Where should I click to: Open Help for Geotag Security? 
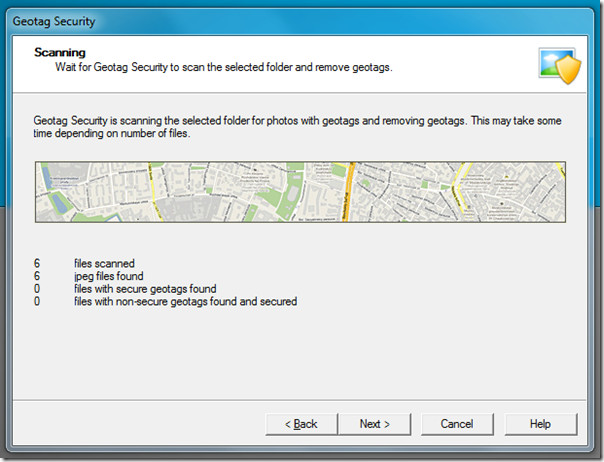540,424
